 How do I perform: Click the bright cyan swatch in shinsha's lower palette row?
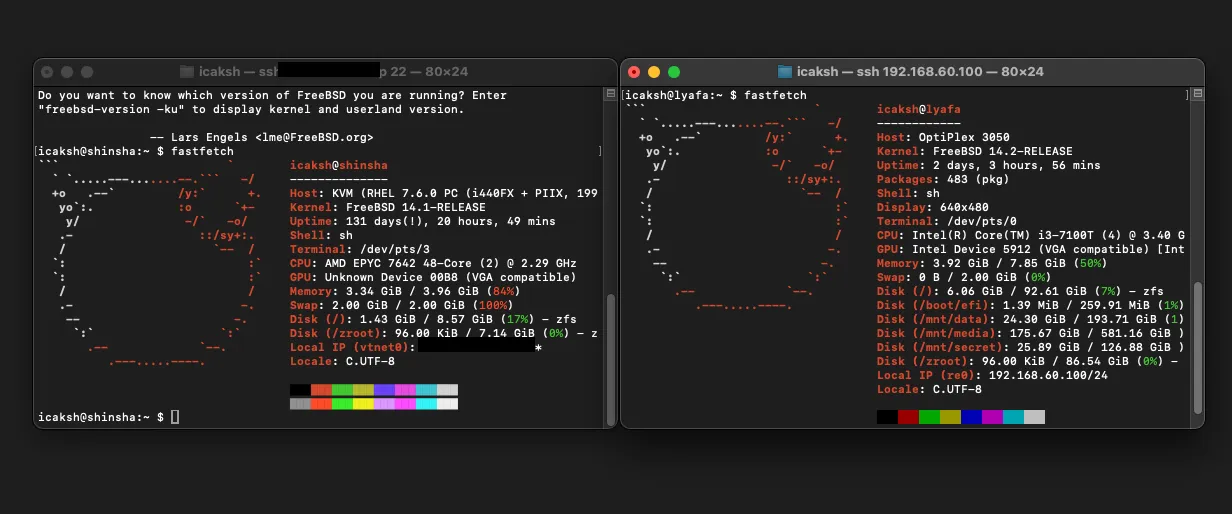pyautogui.click(x=426, y=404)
